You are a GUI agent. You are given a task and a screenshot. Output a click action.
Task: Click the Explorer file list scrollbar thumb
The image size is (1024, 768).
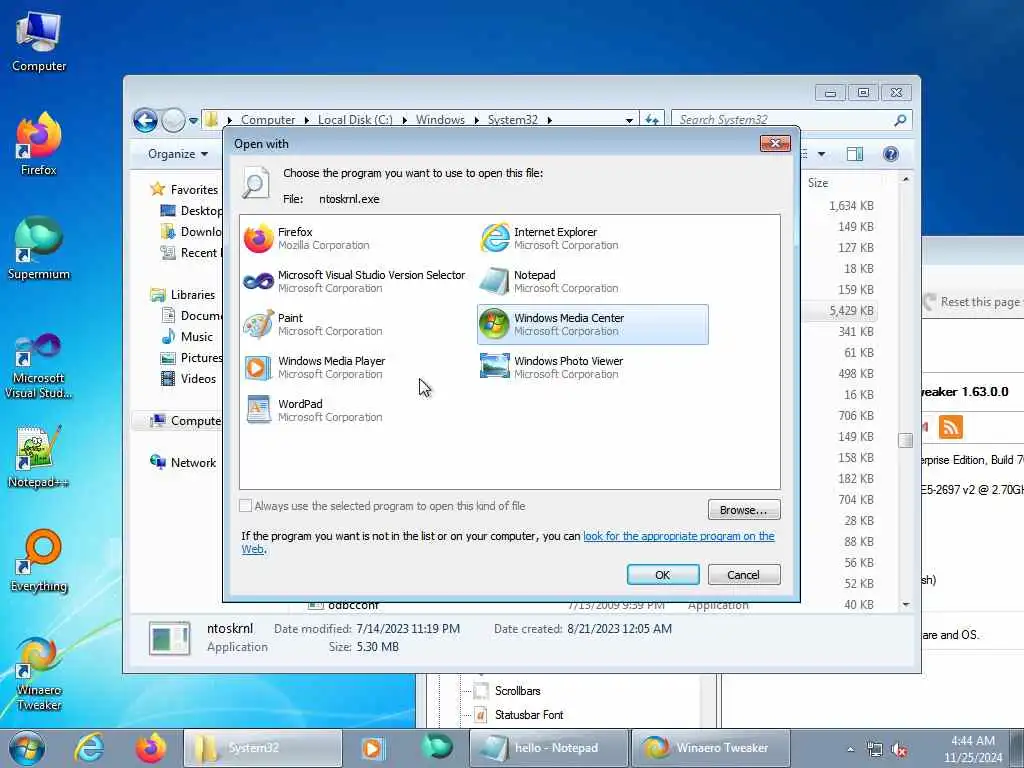click(905, 440)
